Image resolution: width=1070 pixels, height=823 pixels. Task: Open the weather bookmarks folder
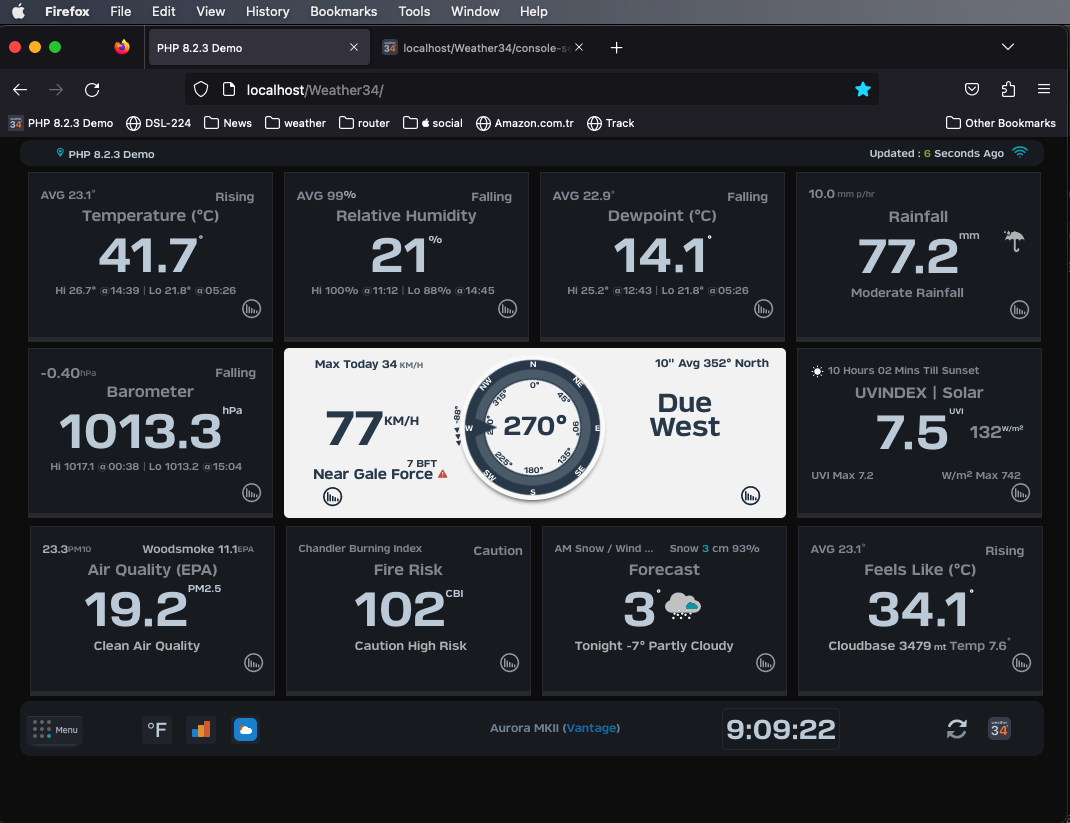click(295, 123)
